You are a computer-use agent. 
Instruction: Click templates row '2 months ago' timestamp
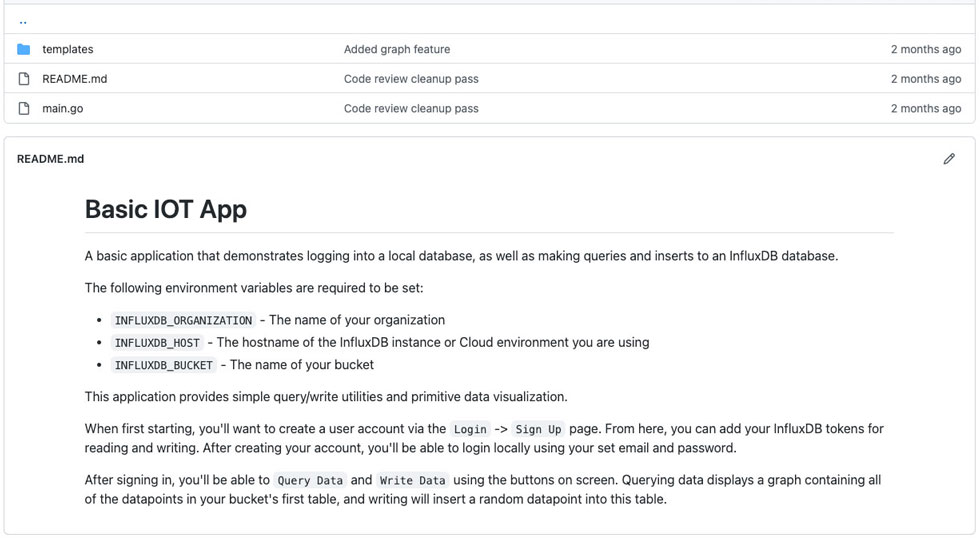coord(926,49)
